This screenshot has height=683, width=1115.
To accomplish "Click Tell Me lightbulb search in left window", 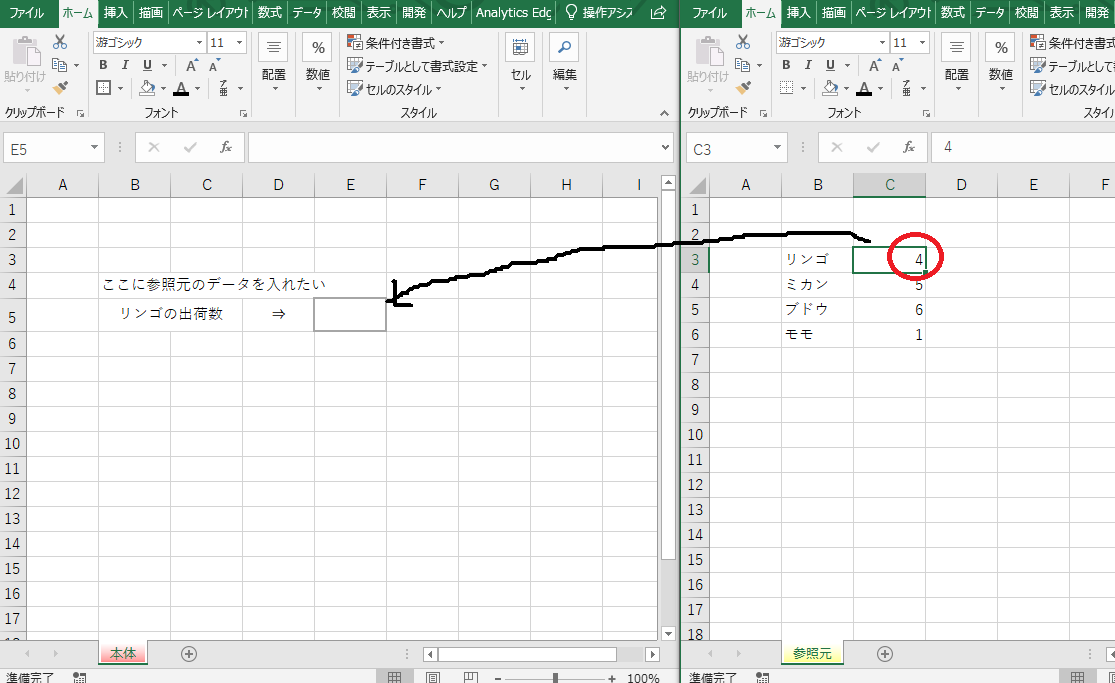I will point(597,13).
